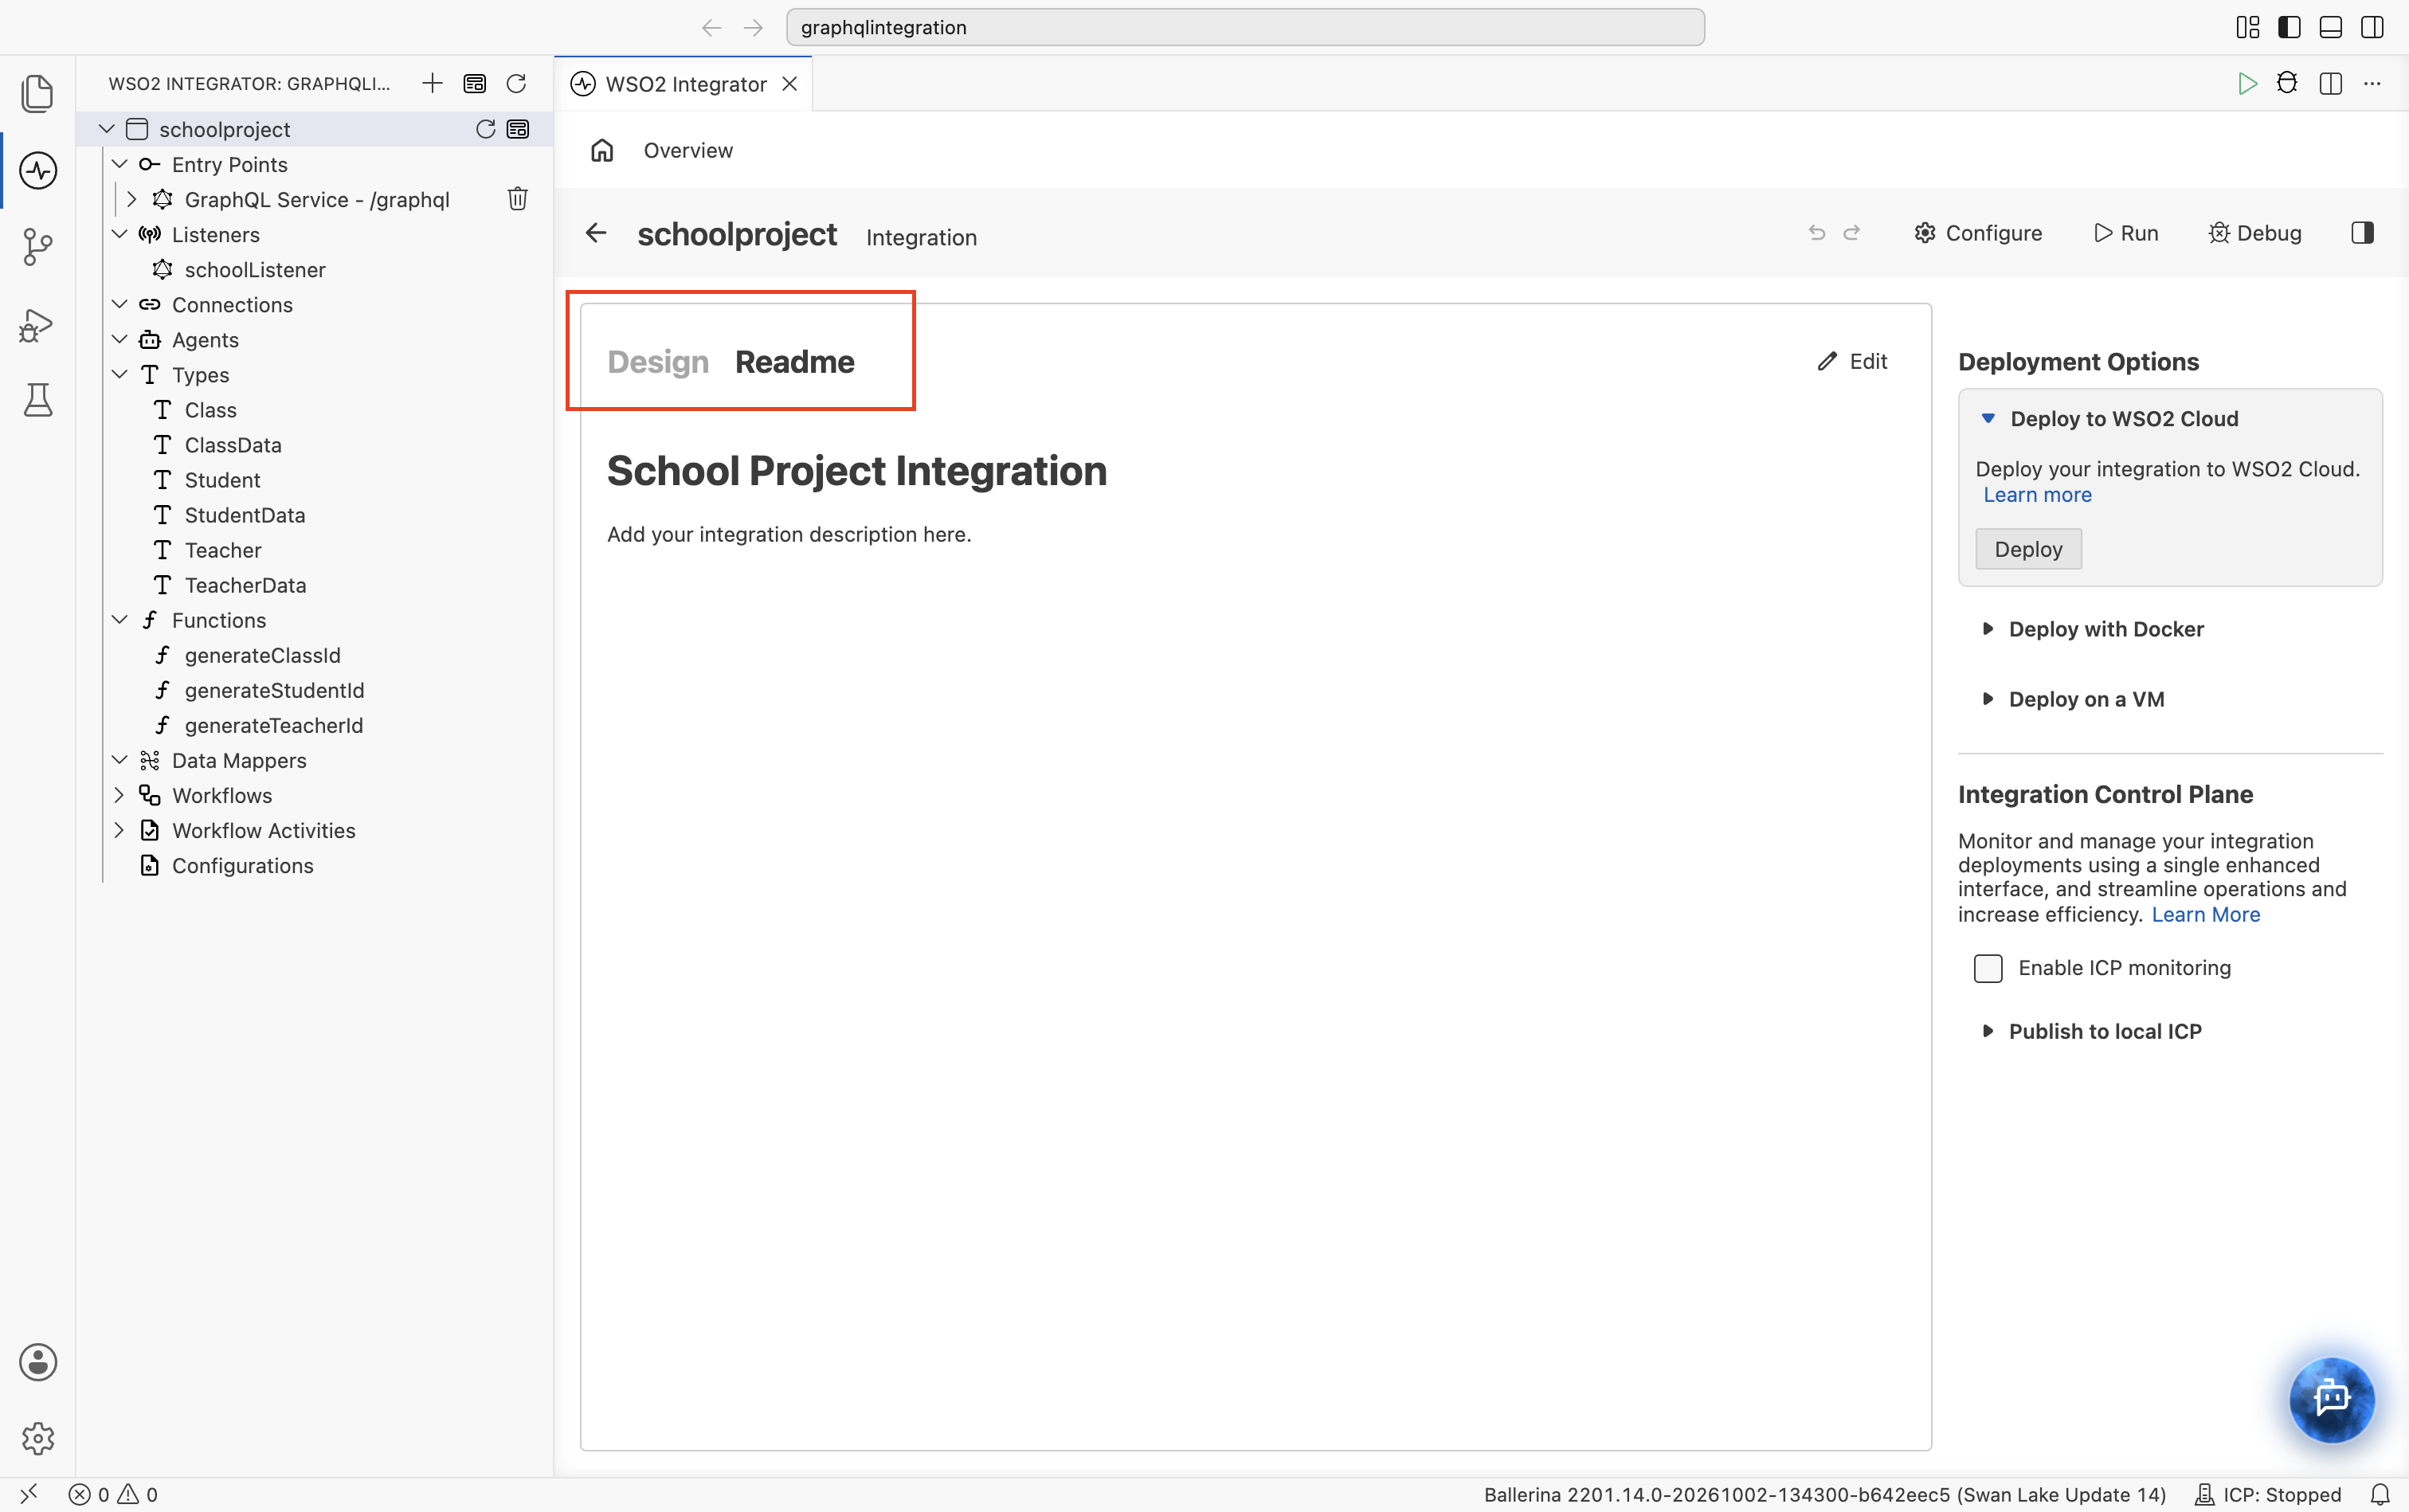
Task: Toggle the secondary sidebar visibility
Action: click(2372, 27)
